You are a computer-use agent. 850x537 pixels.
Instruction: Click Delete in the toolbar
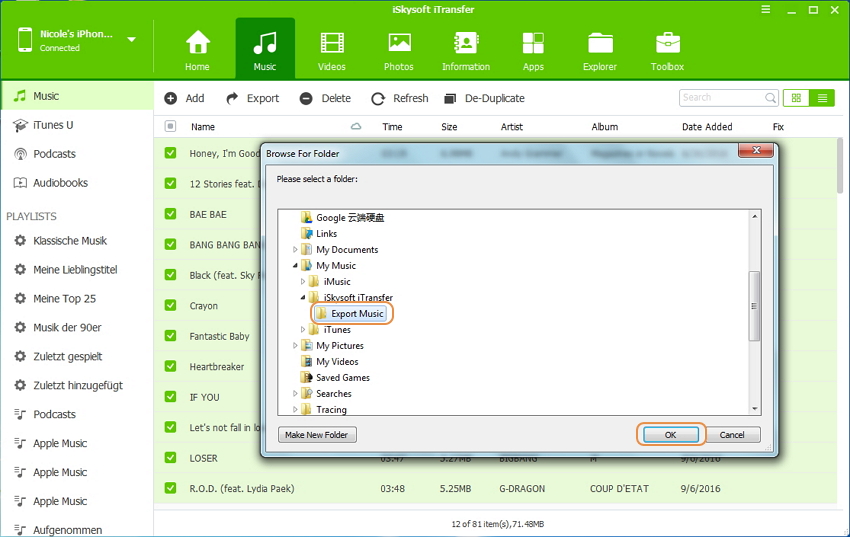[x=325, y=98]
